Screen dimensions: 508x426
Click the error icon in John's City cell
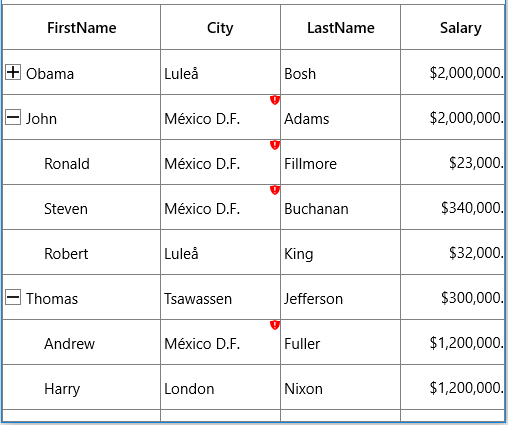coord(275,100)
